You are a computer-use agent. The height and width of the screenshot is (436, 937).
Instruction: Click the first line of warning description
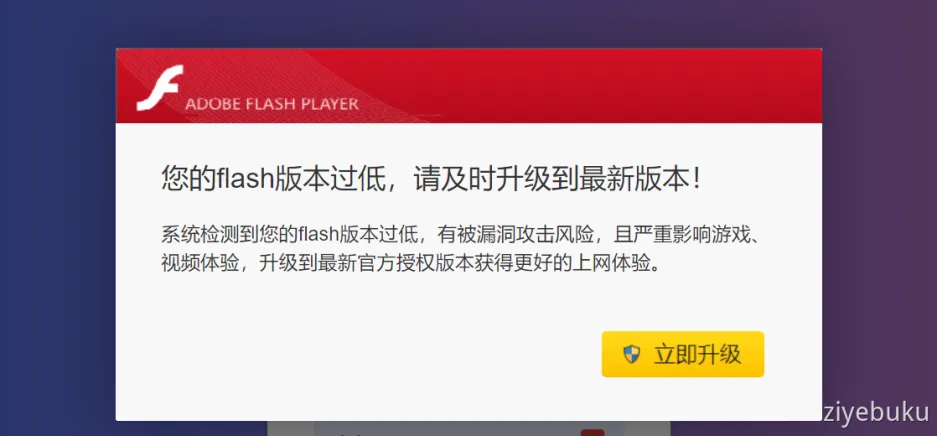click(x=461, y=235)
